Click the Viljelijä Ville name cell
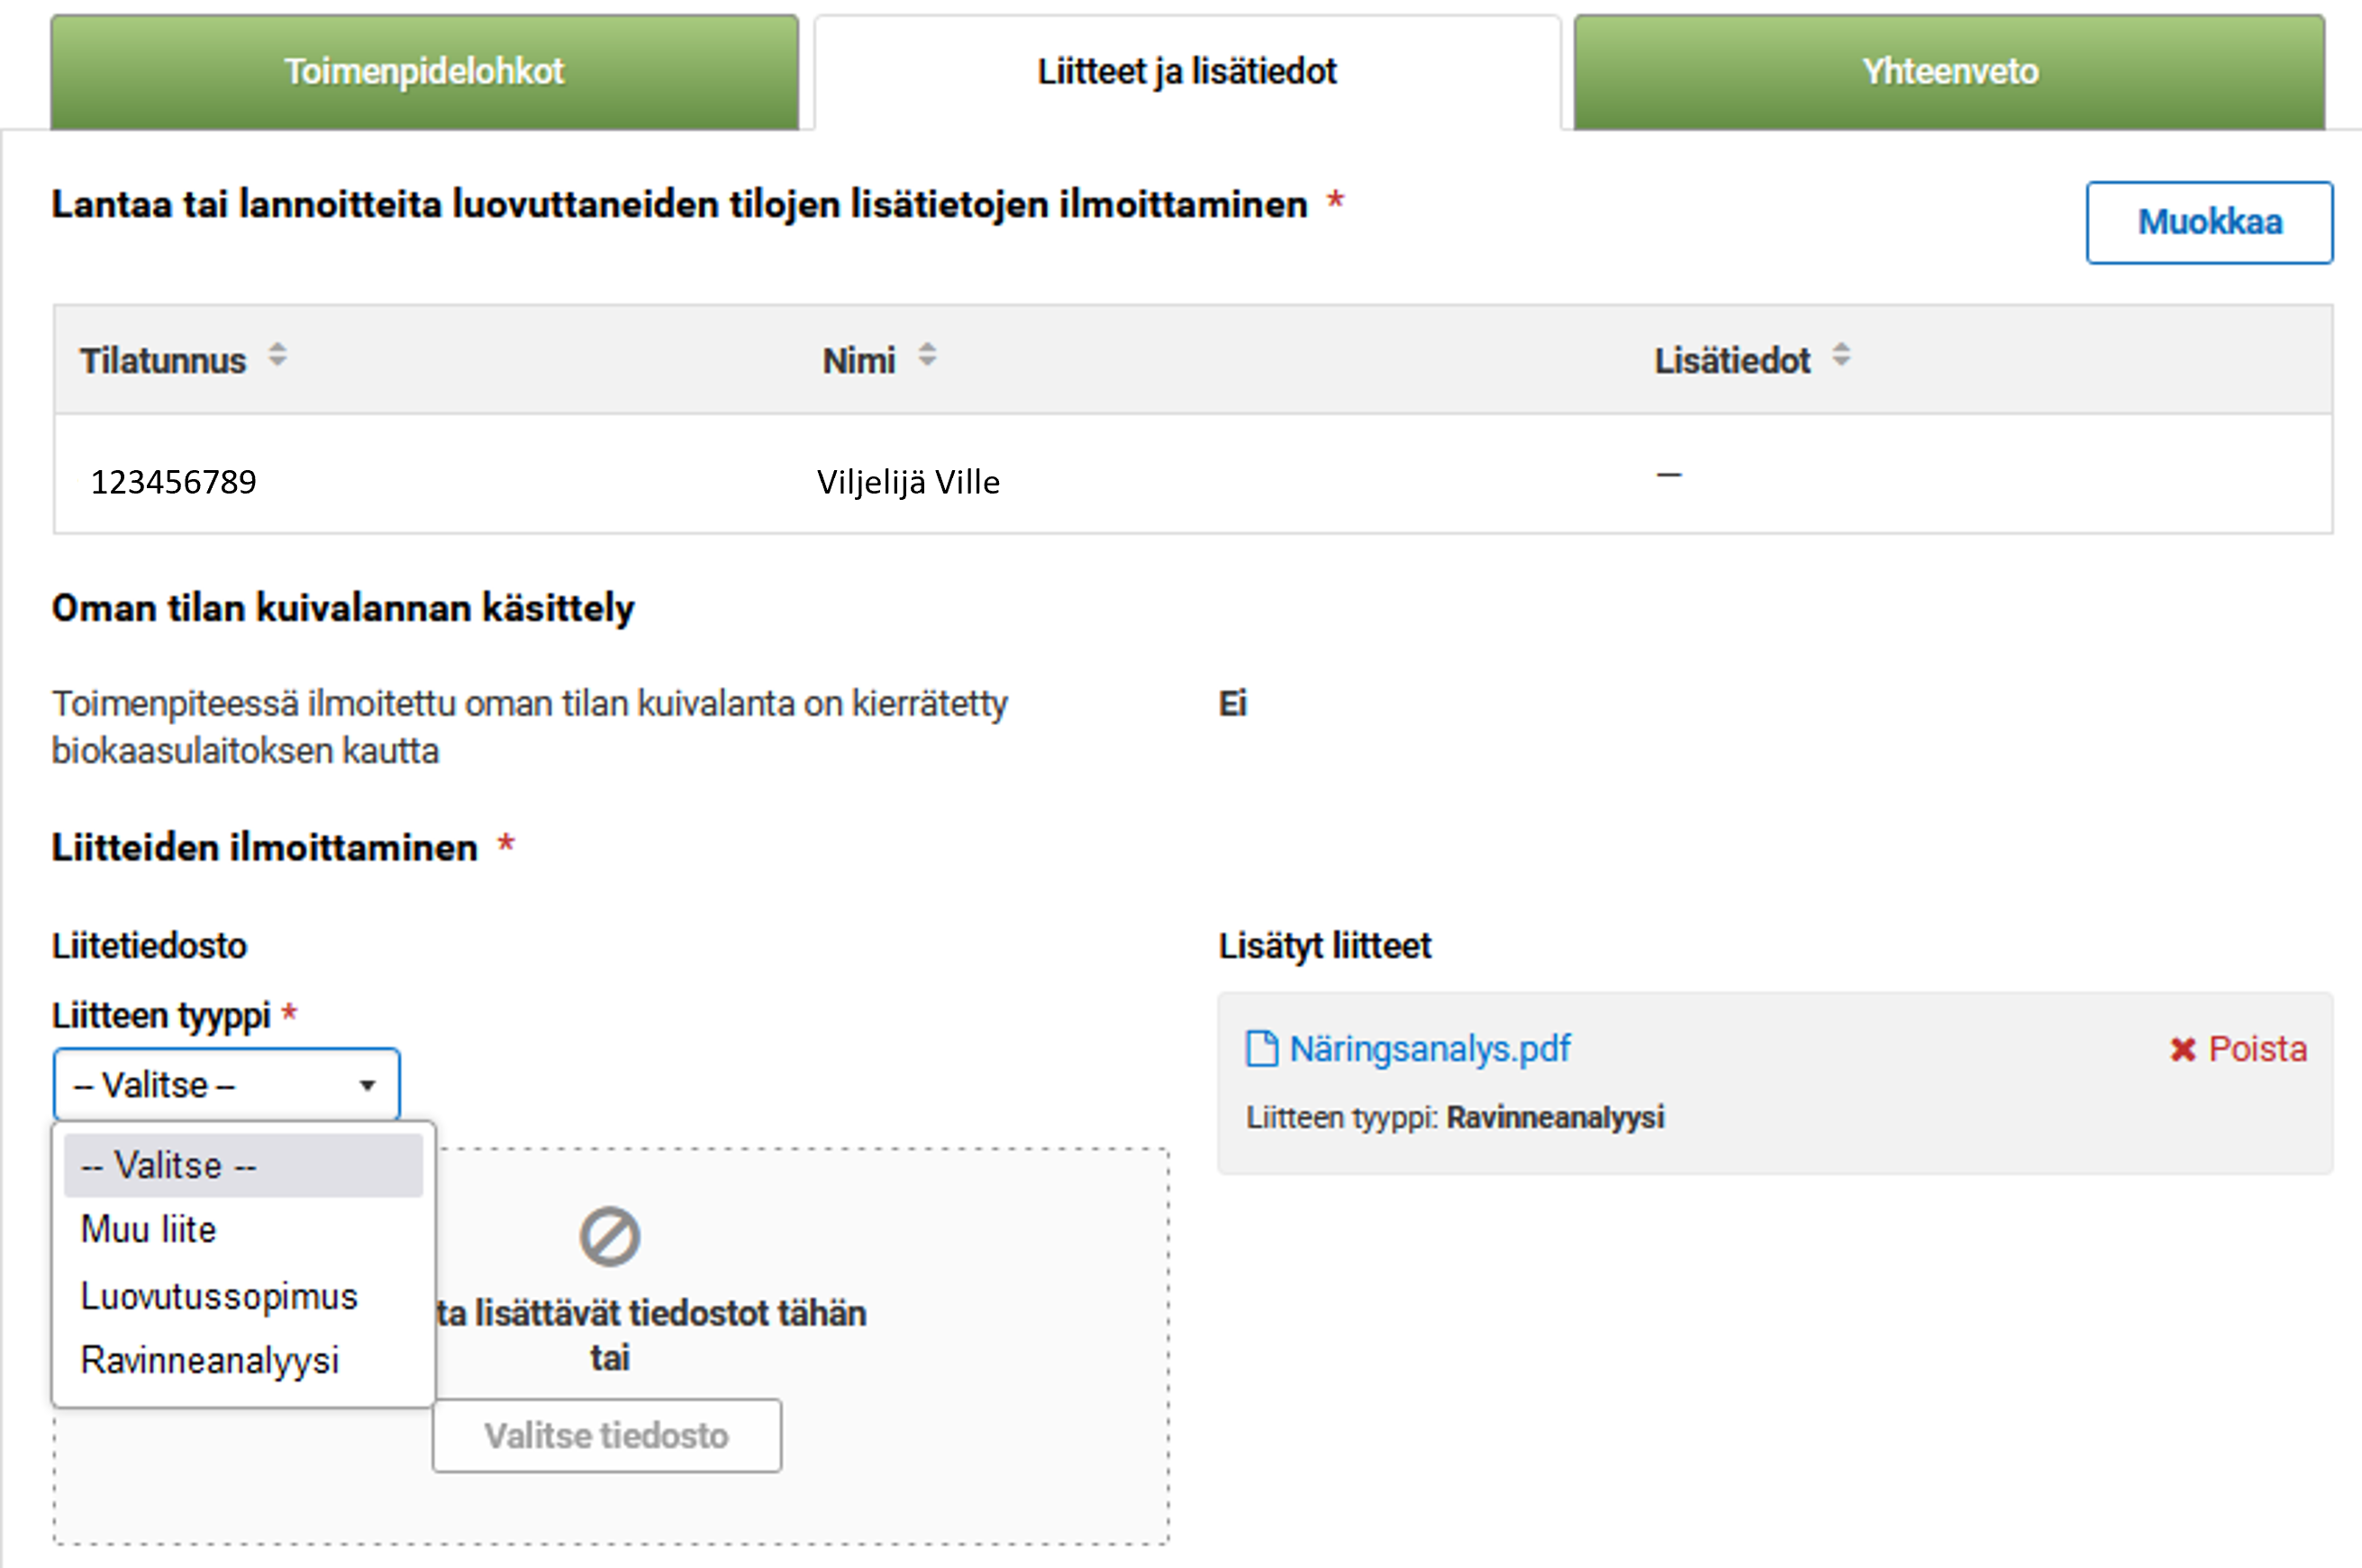Screen dimensions: 2362x1568 click(x=908, y=482)
